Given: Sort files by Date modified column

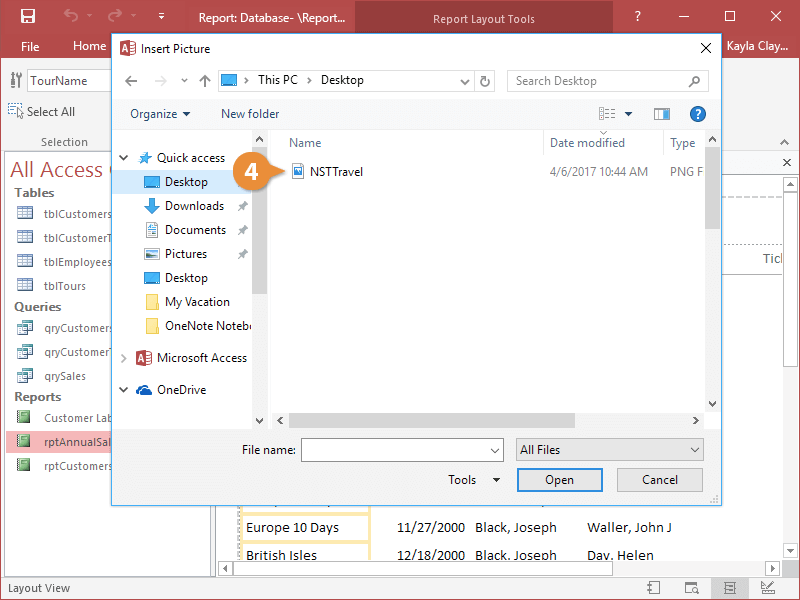Looking at the screenshot, I should click(x=587, y=143).
